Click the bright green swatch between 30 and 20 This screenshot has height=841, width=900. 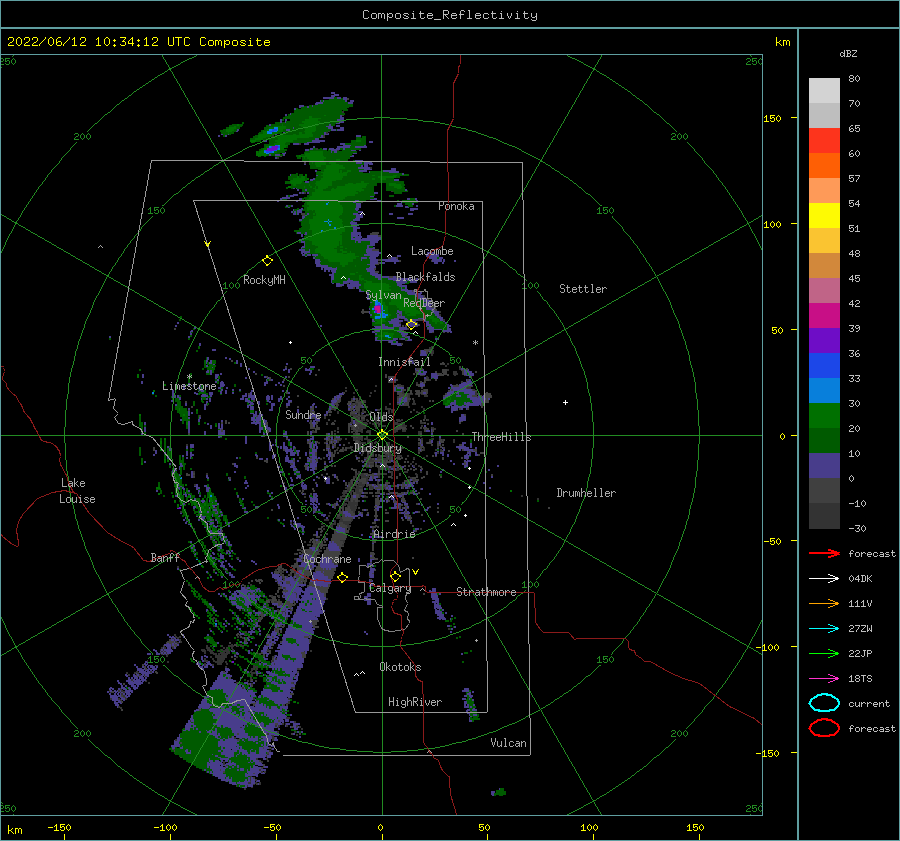pos(824,416)
